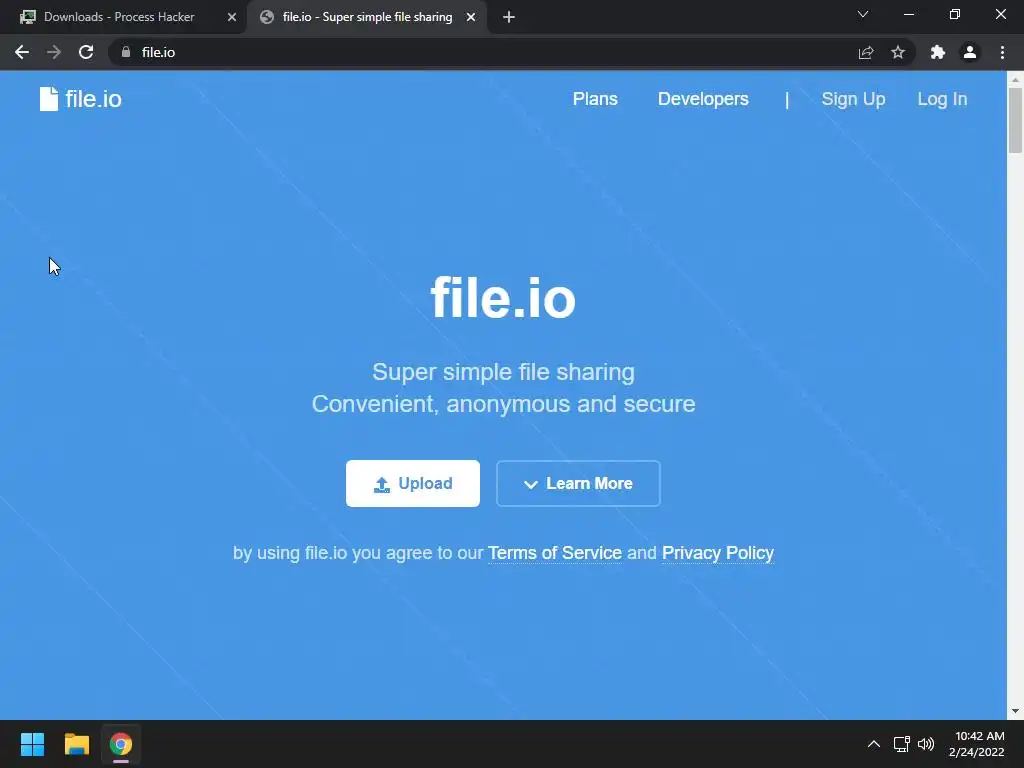Viewport: 1024px width, 768px height.
Task: Click the large file.io heading text
Action: 503,298
